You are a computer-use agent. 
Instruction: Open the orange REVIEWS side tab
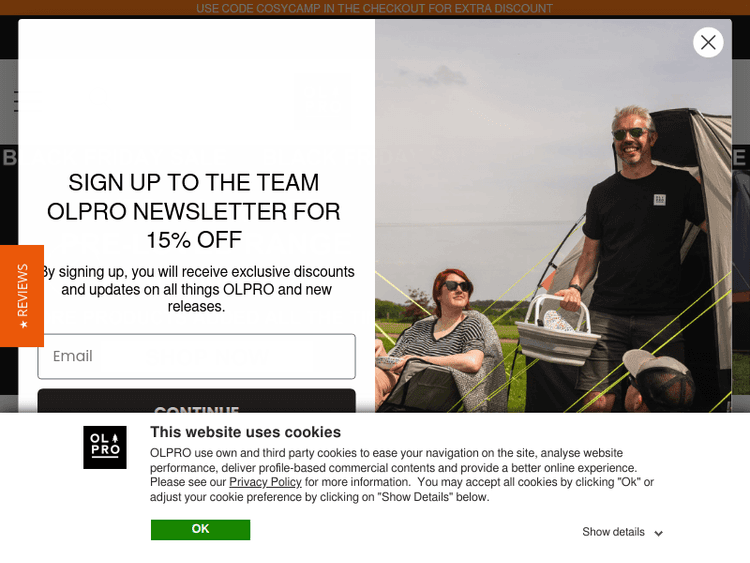[x=22, y=296]
